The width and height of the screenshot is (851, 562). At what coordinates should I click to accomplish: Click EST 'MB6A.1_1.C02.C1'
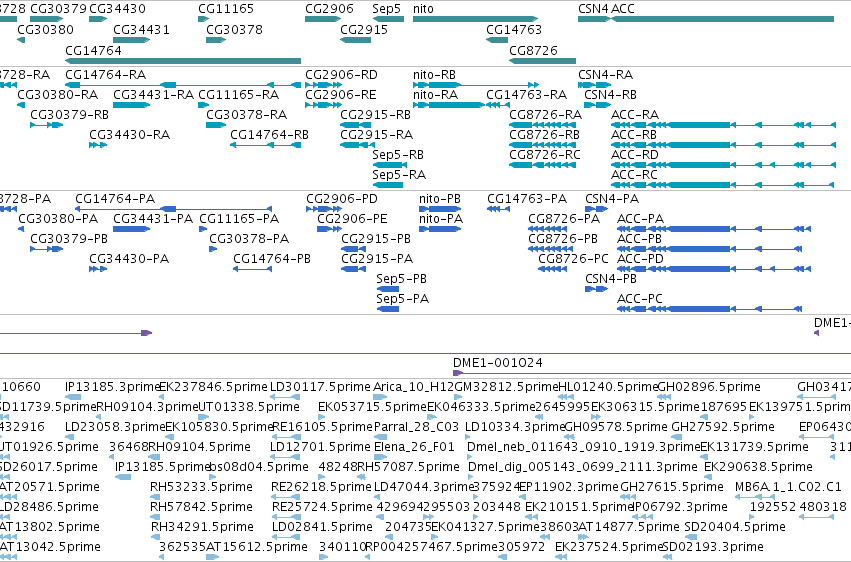pyautogui.click(x=788, y=487)
